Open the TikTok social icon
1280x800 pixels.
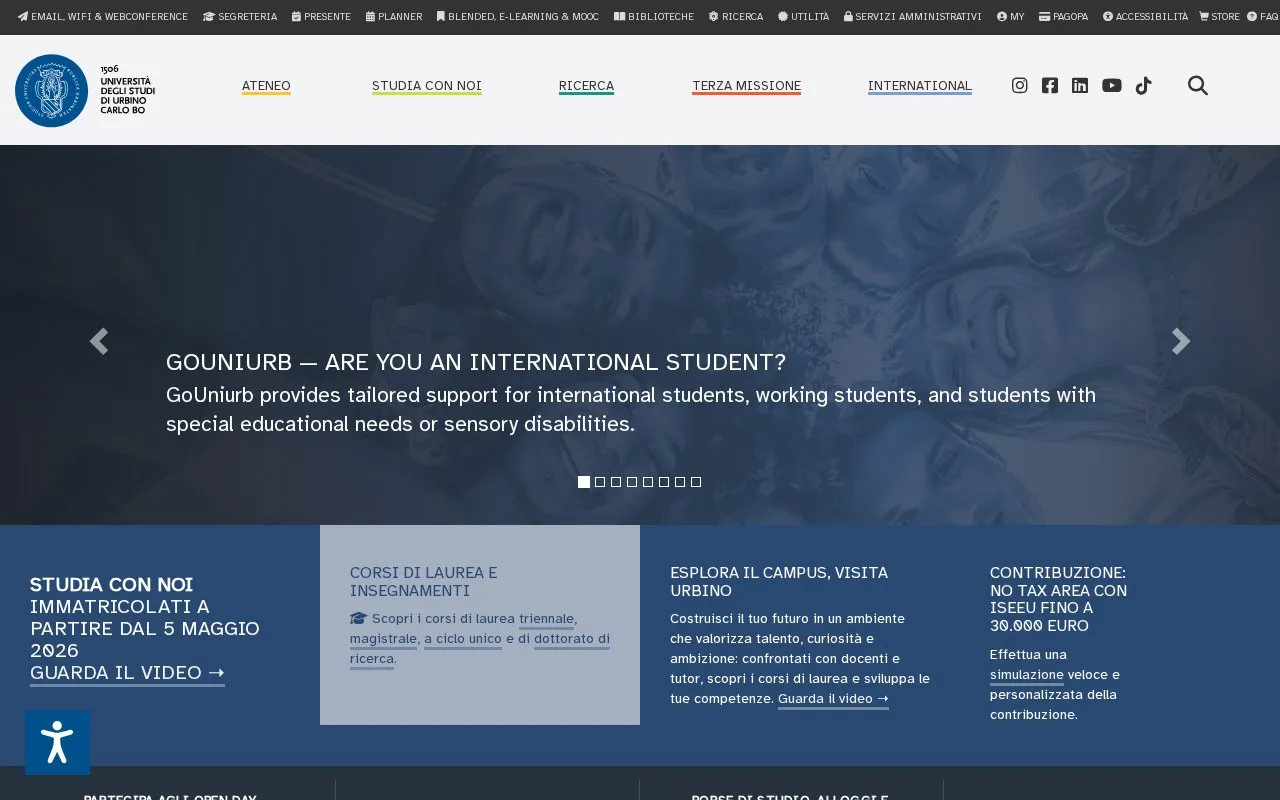(x=1143, y=86)
